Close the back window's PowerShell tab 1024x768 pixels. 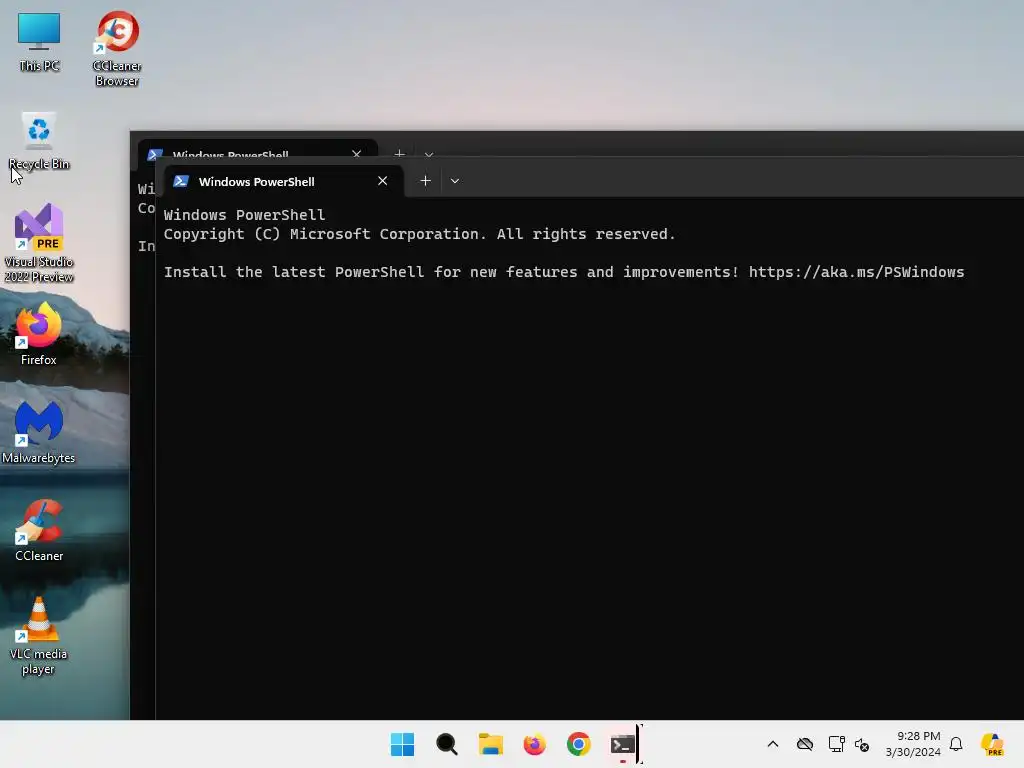pyautogui.click(x=357, y=153)
